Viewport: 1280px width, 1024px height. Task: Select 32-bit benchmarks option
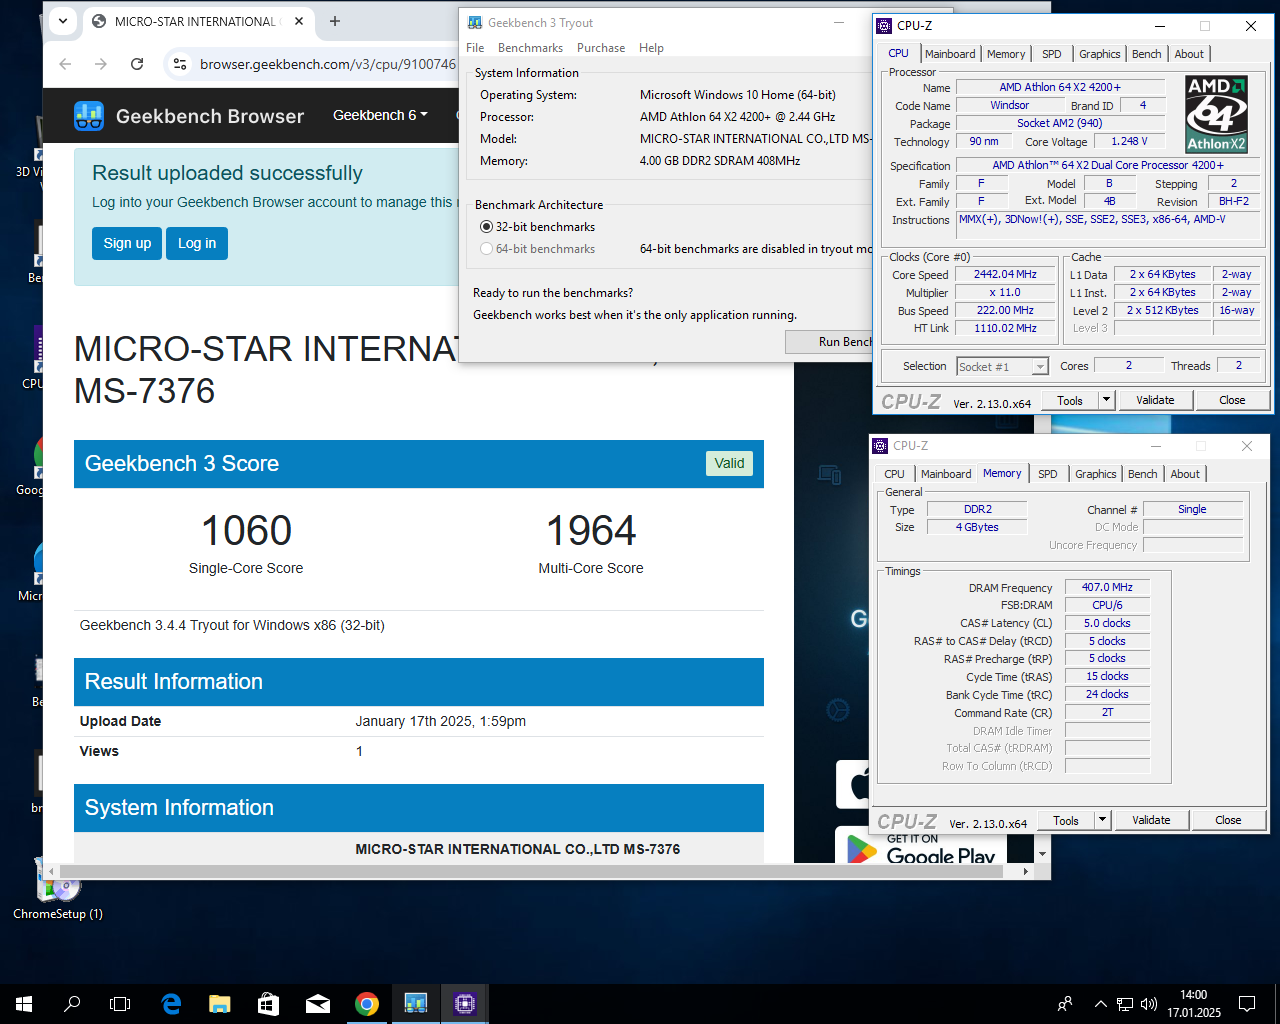coord(537,227)
